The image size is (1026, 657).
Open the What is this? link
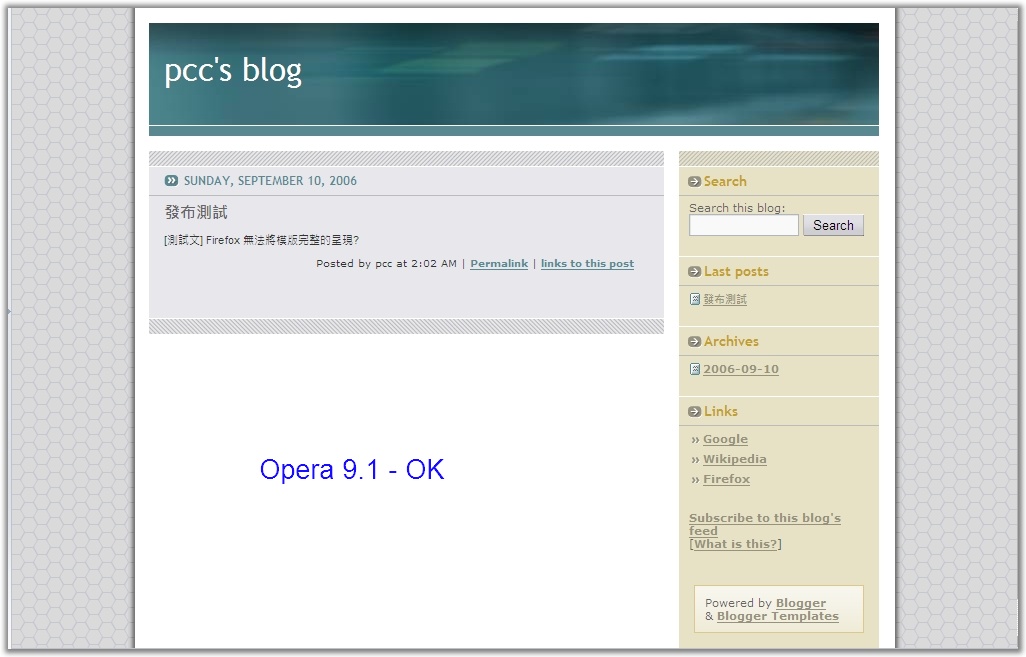coord(735,544)
